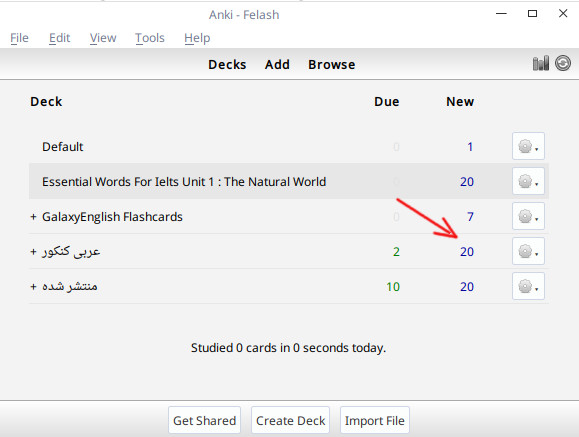Minimize the Anki window
Viewport: 579px width, 437px height.
[x=501, y=14]
